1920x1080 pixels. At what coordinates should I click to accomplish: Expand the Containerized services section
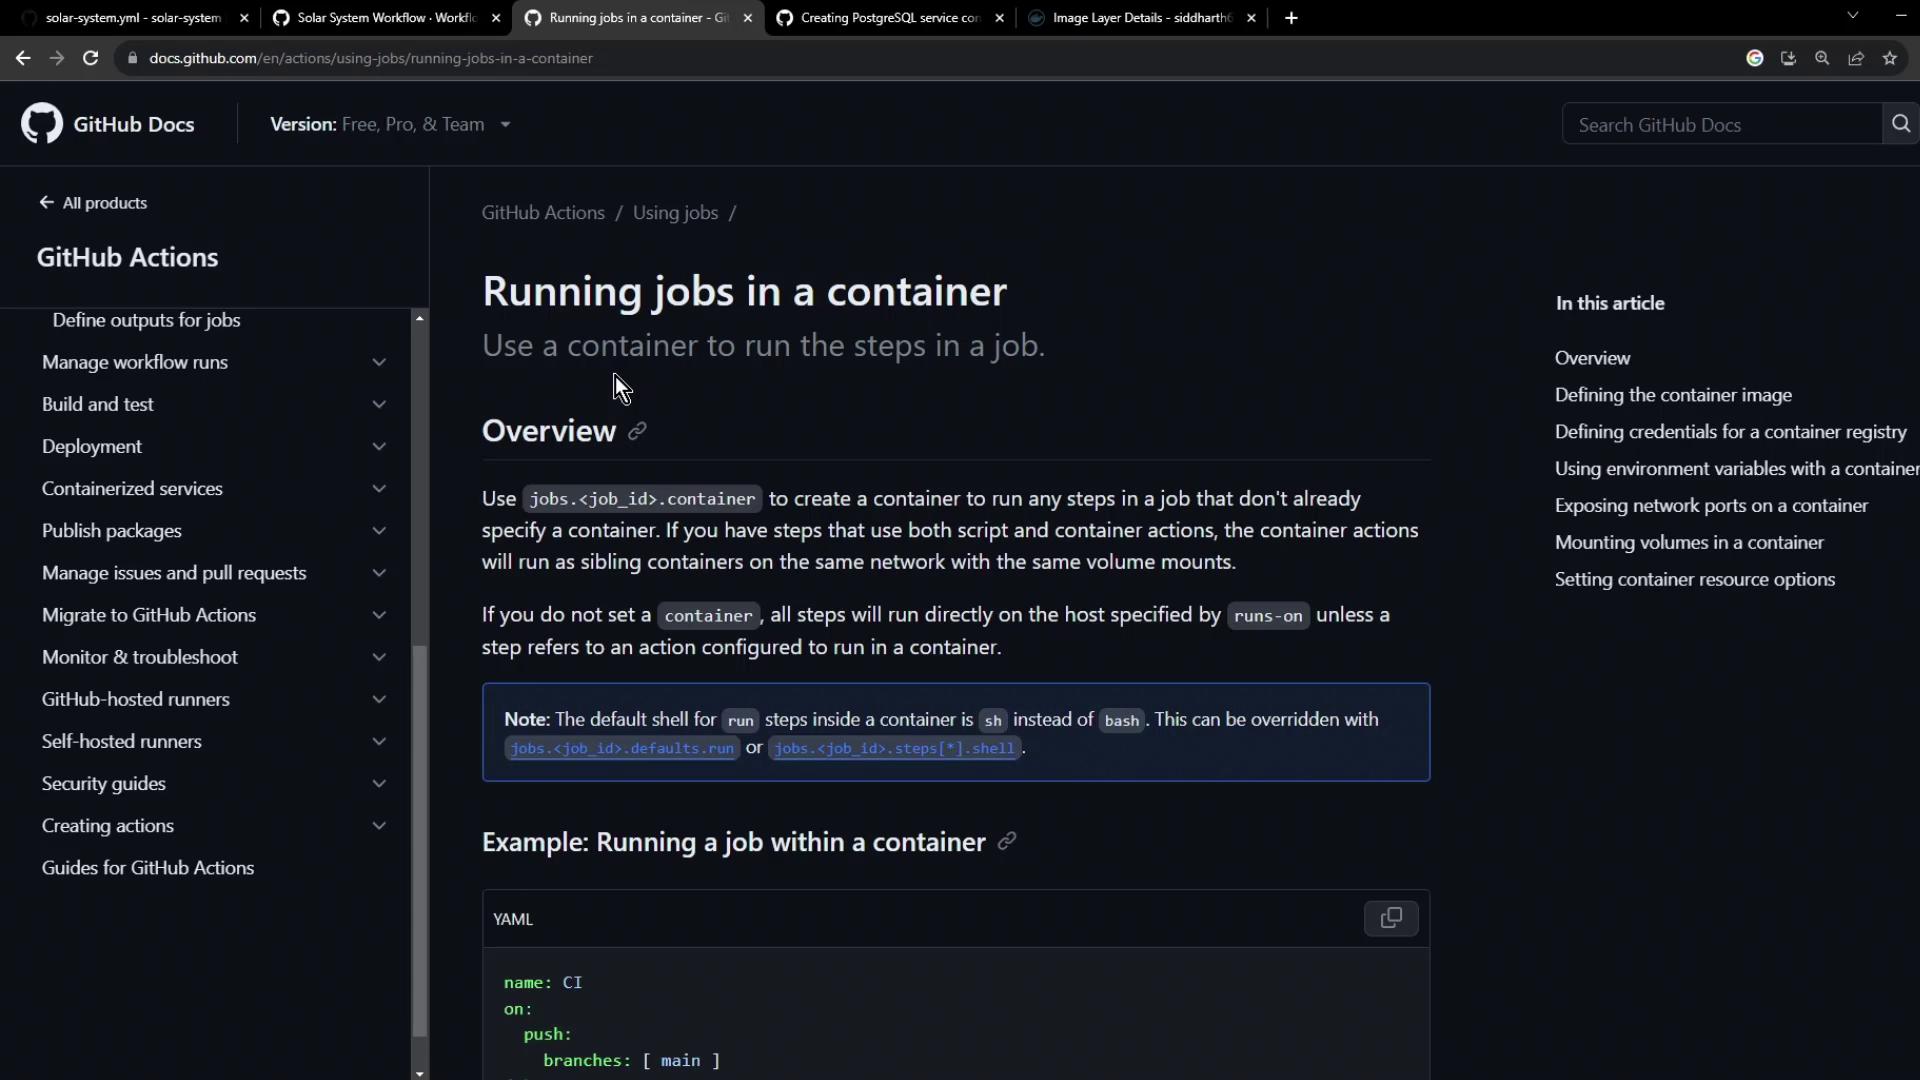[x=378, y=489]
